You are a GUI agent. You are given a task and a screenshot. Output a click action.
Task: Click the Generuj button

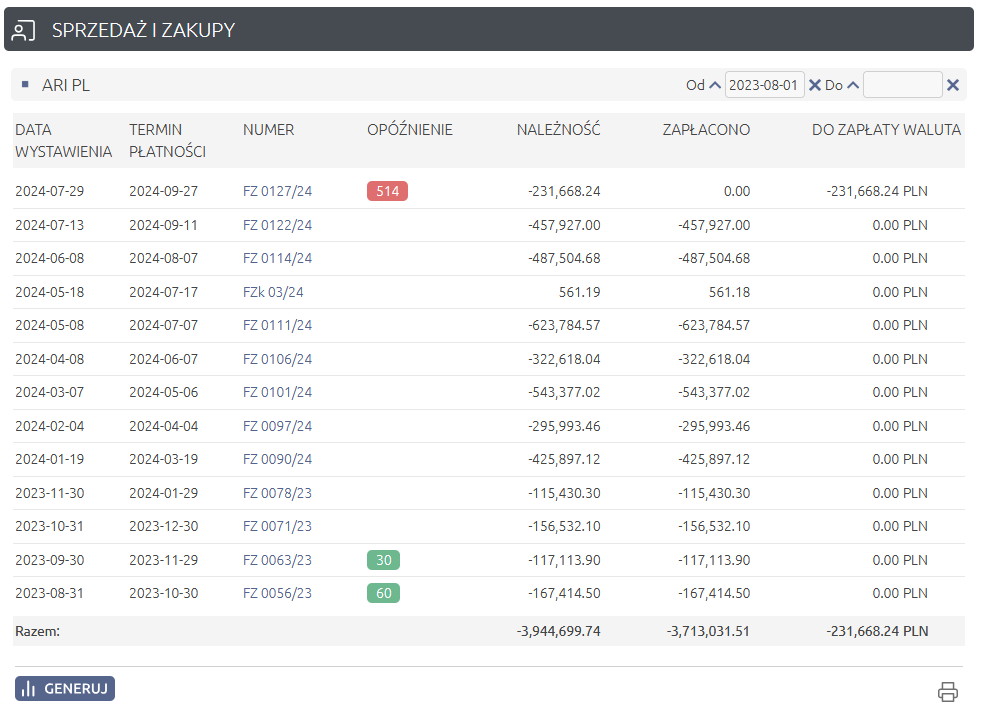pos(65,689)
